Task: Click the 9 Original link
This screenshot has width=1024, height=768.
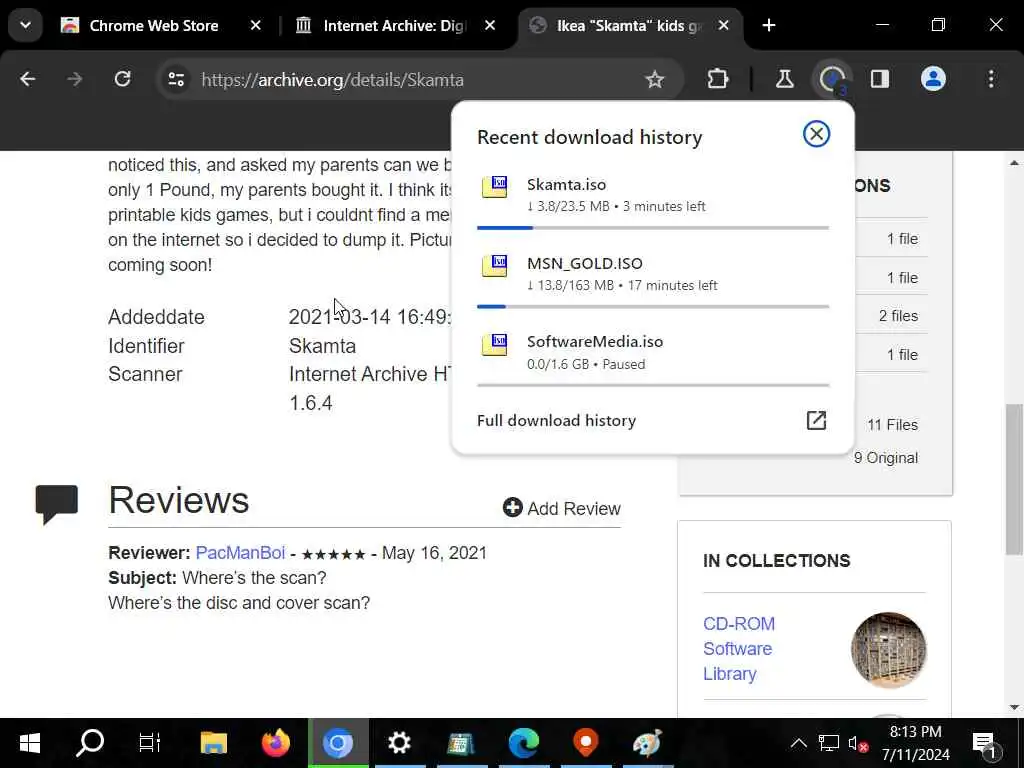Action: point(886,458)
